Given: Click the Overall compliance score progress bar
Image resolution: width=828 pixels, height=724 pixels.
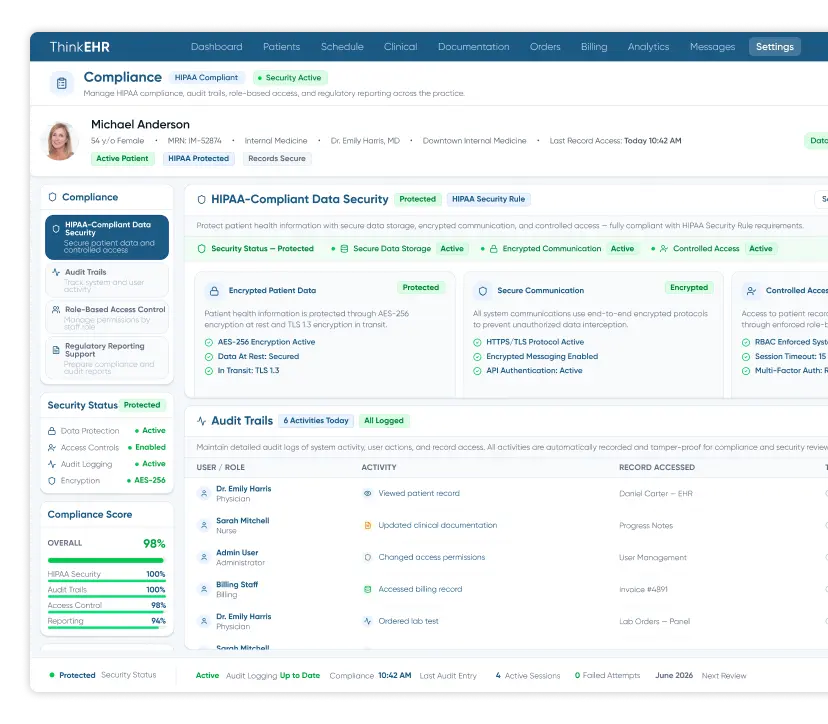Looking at the screenshot, I should 106,560.
